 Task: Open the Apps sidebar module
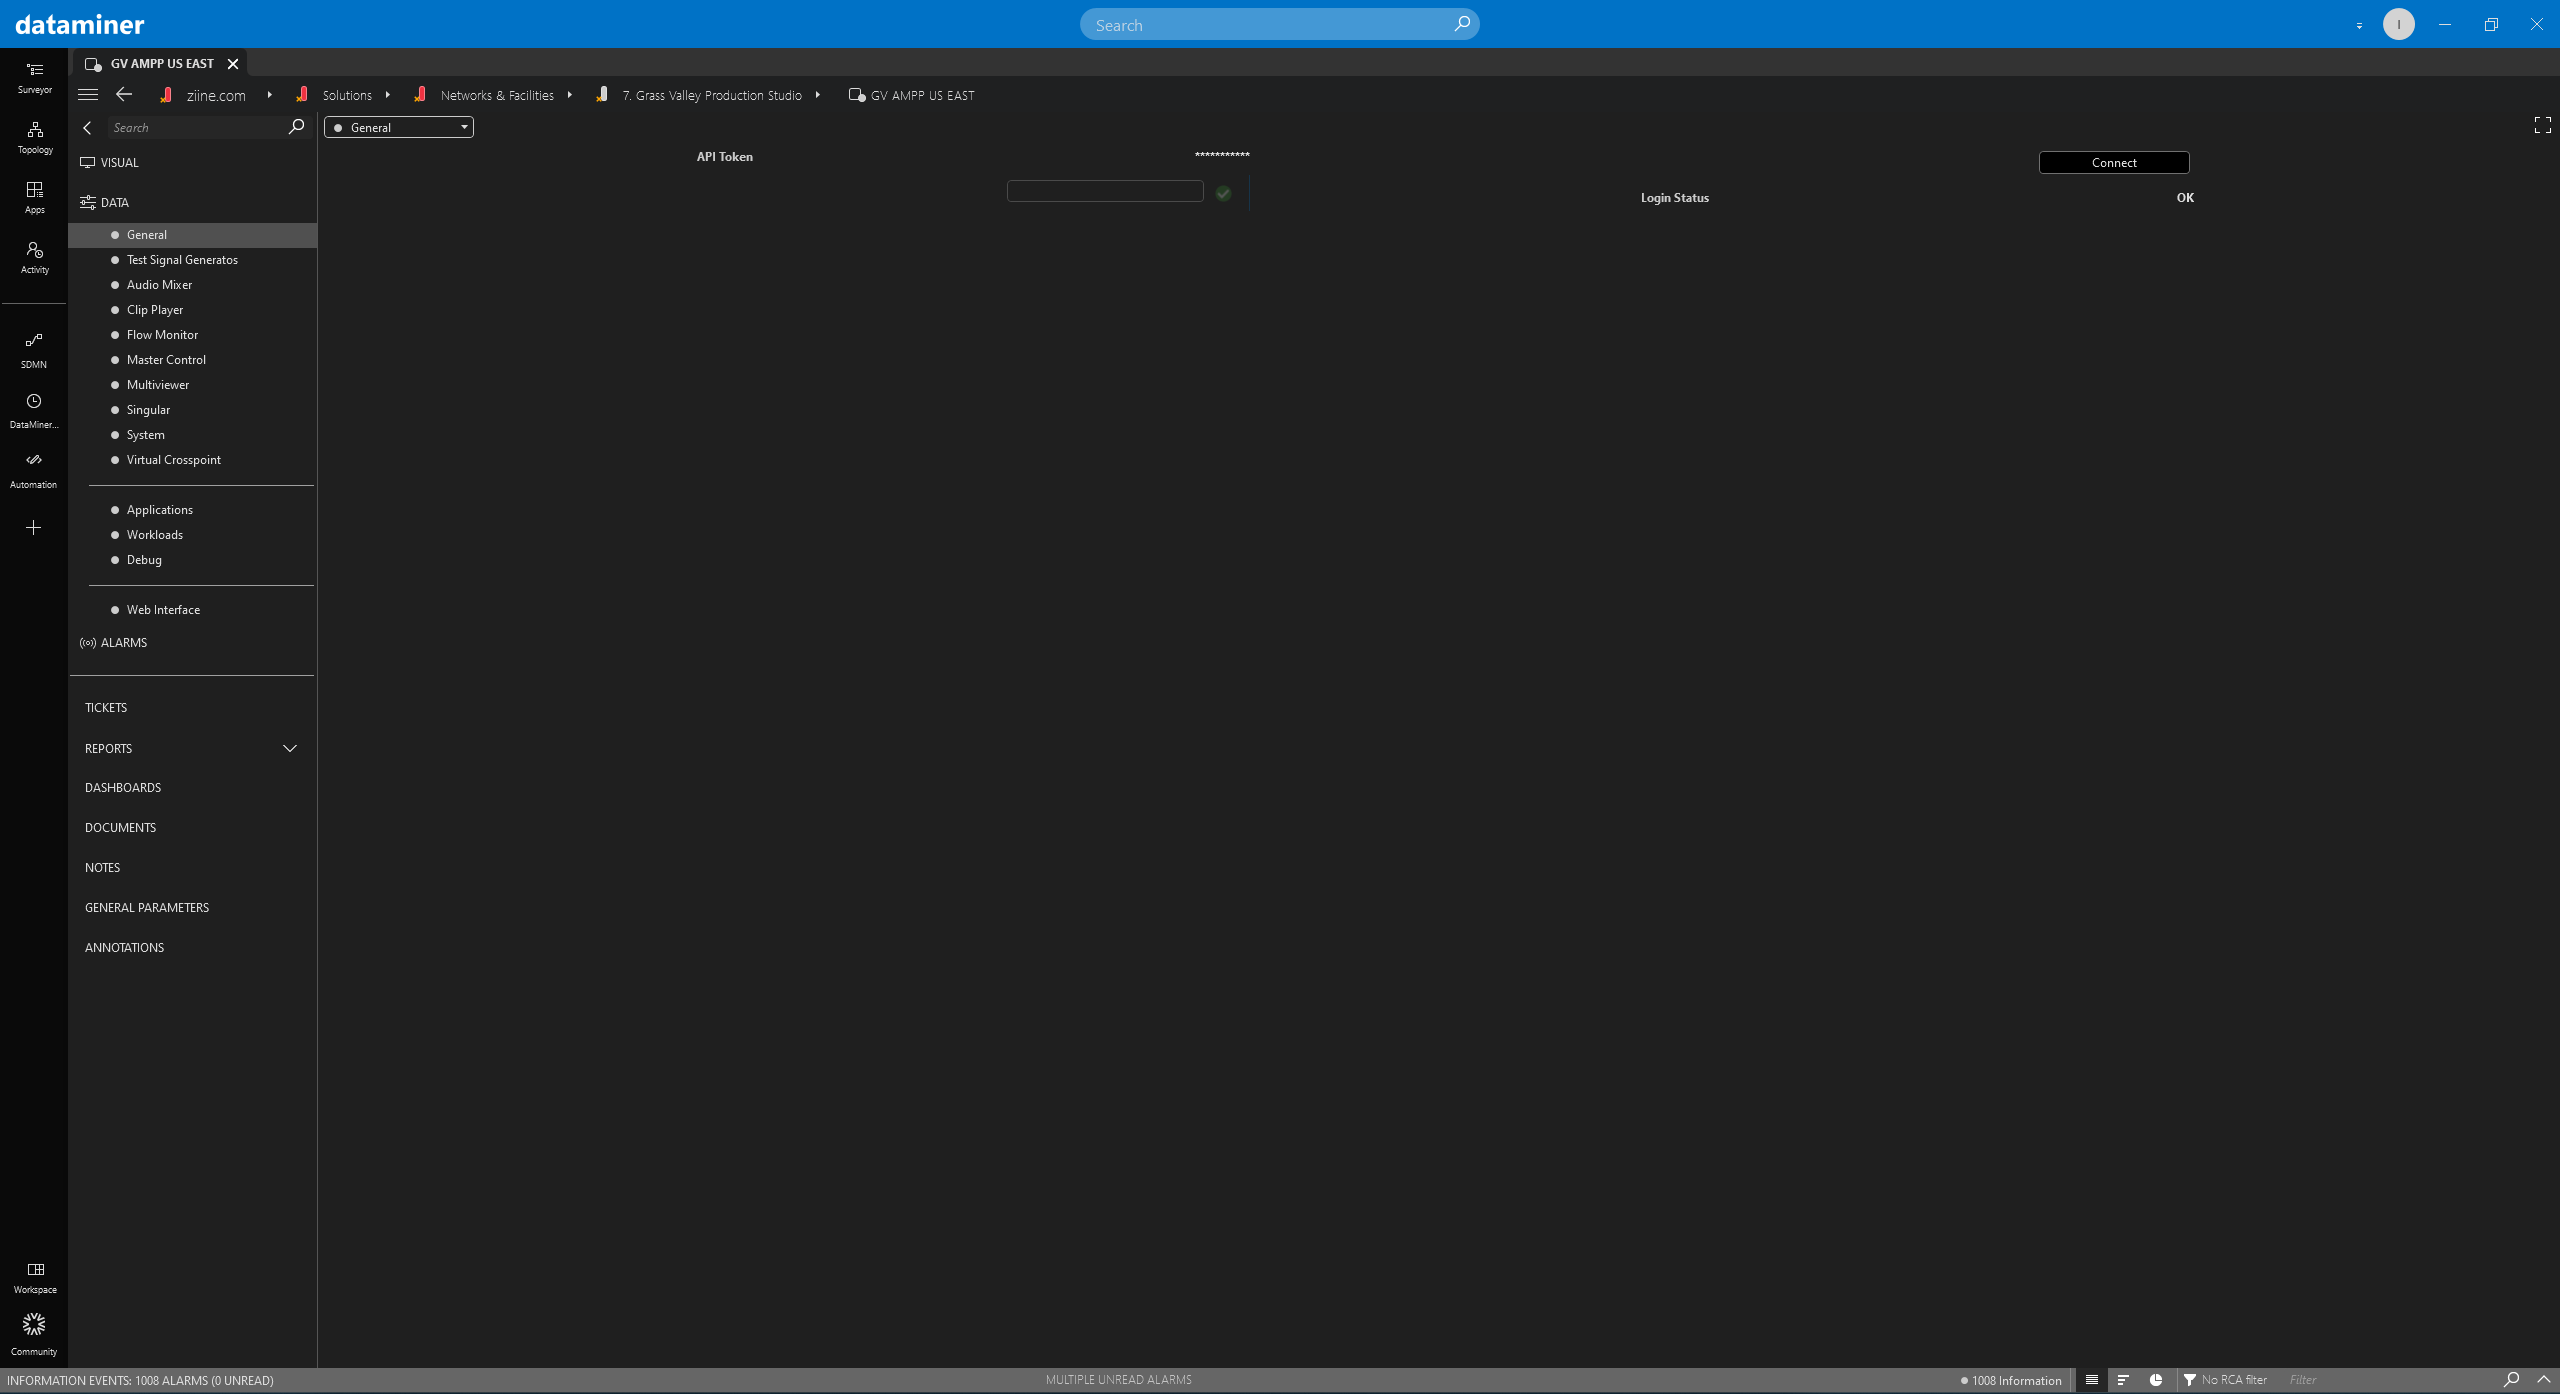(34, 197)
